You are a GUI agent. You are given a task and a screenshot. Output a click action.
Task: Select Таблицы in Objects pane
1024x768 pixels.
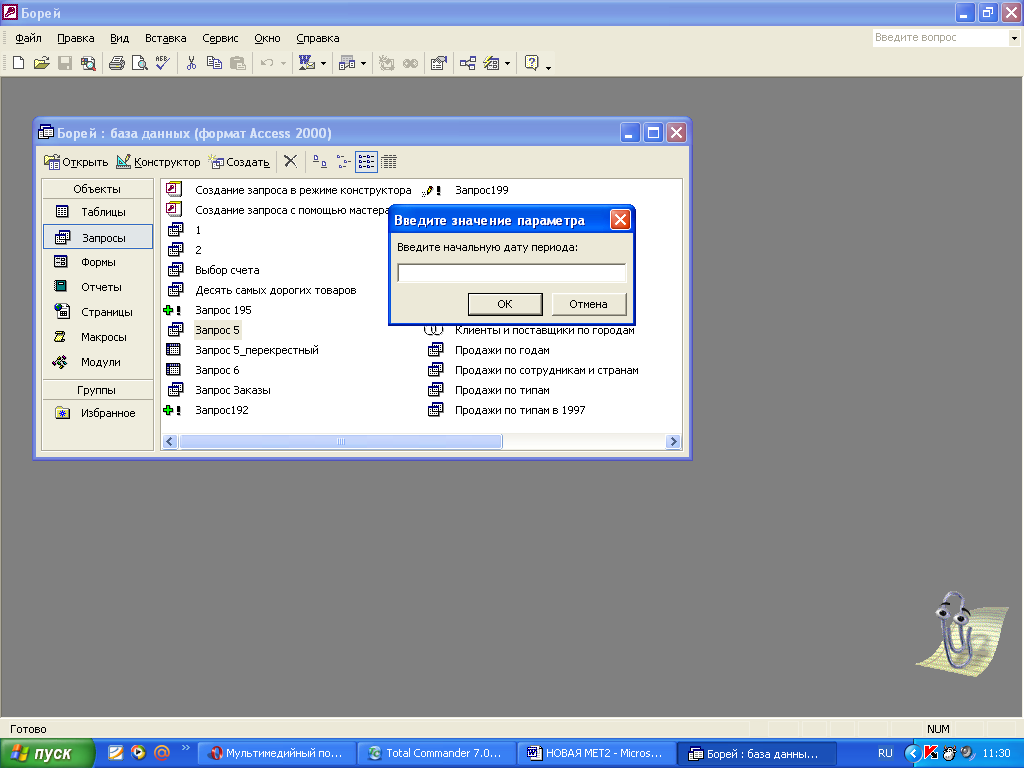point(98,212)
